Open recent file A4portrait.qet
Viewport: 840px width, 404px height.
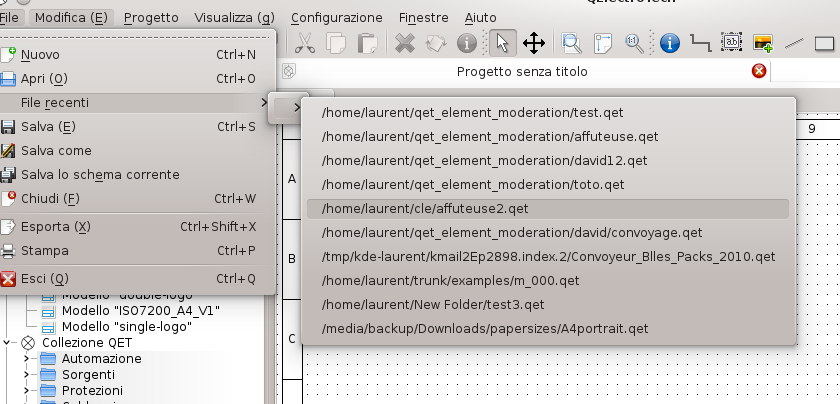click(x=548, y=329)
